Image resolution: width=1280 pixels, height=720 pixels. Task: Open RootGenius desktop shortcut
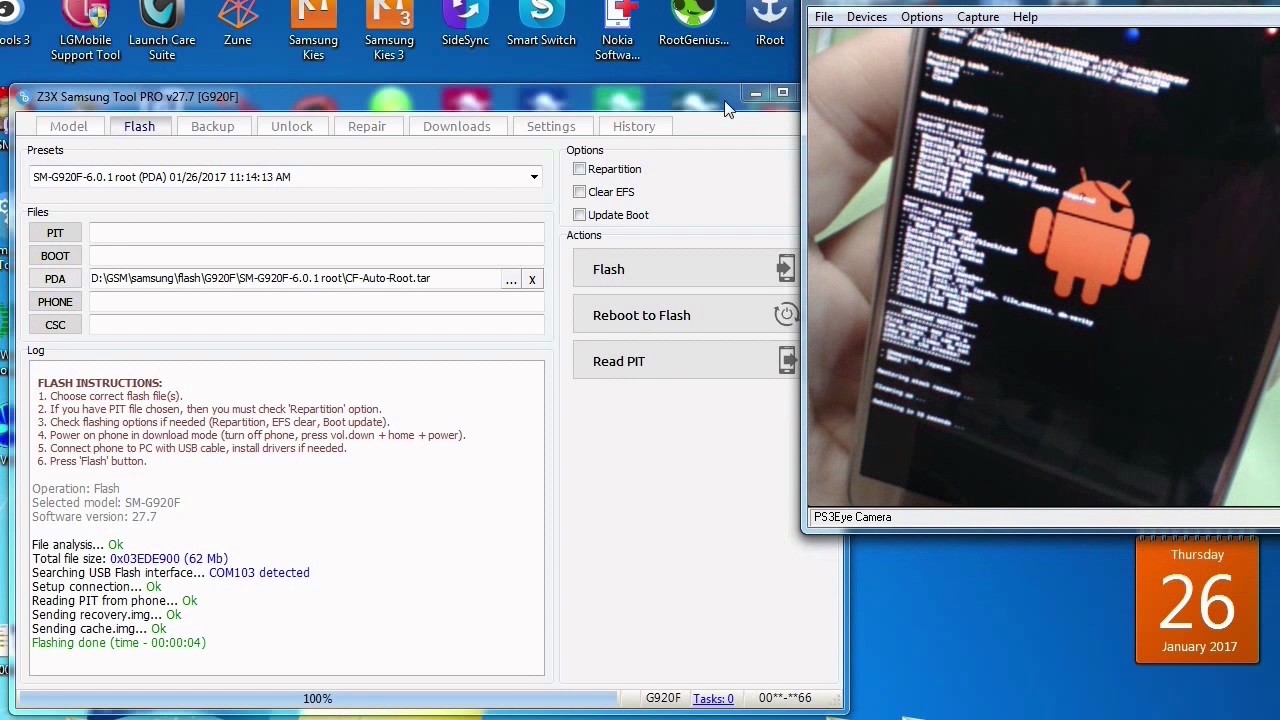[694, 24]
